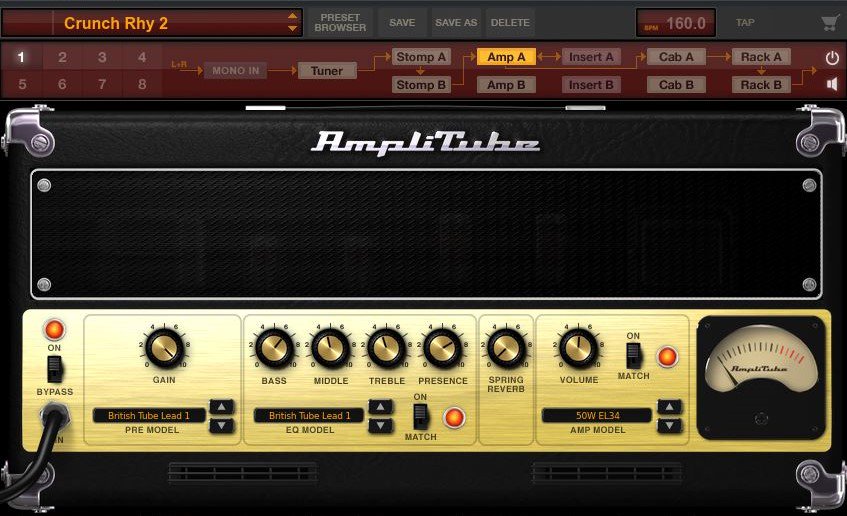Select signal chain routing 8
This screenshot has width=847, height=516.
(142, 84)
